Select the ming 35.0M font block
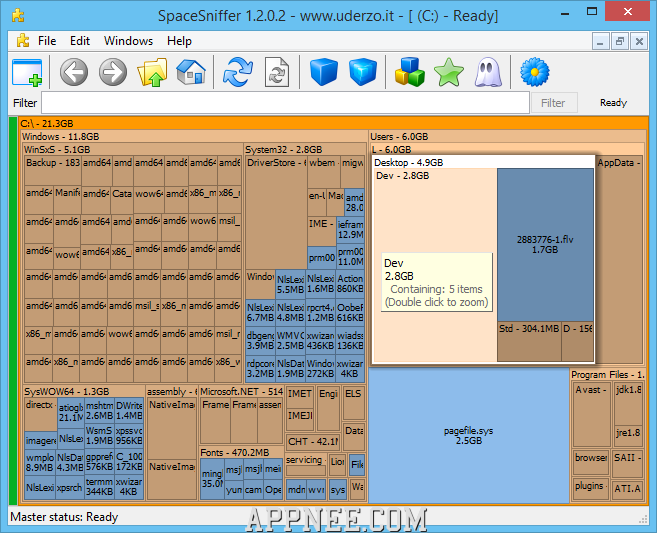Screen dimensions: 657x533 [x=212, y=479]
